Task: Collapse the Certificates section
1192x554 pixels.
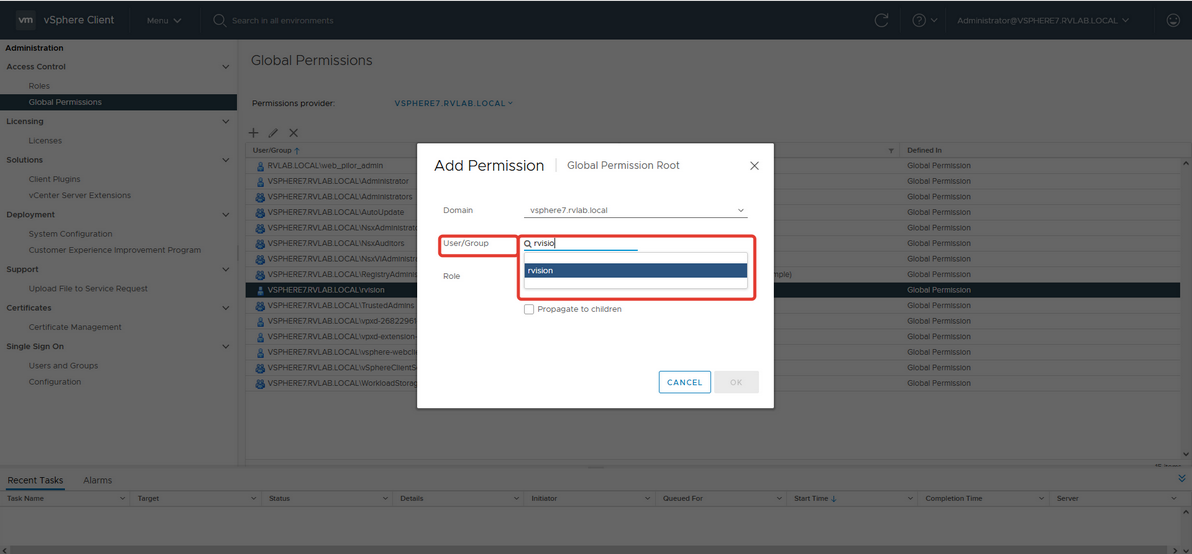Action: [x=225, y=309]
